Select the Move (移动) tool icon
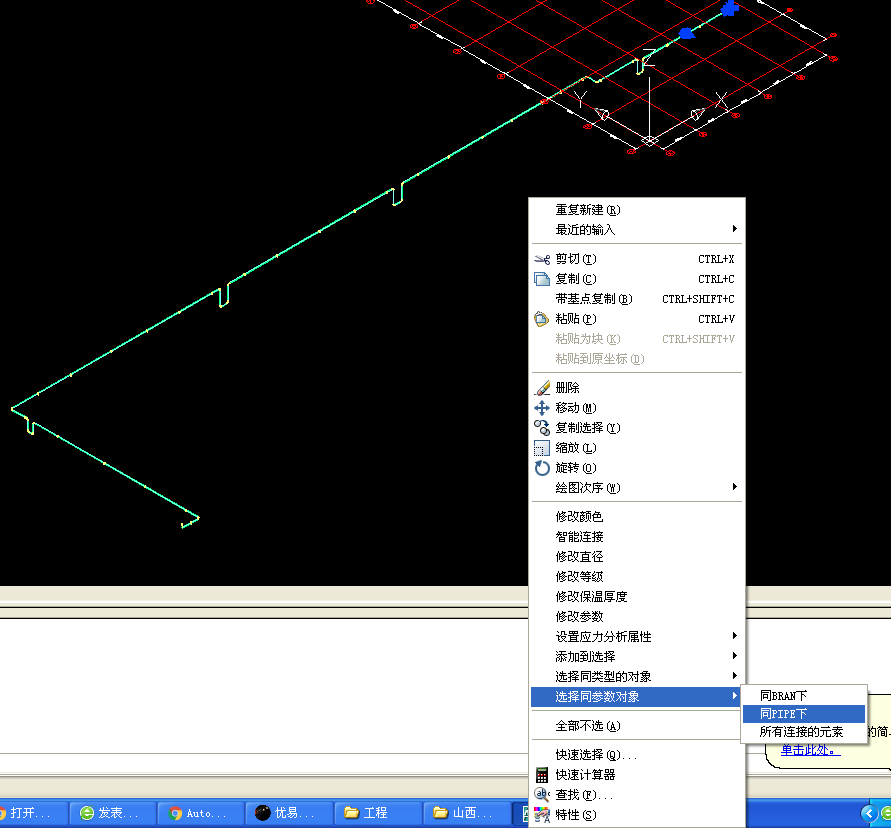The image size is (891, 828). (542, 408)
